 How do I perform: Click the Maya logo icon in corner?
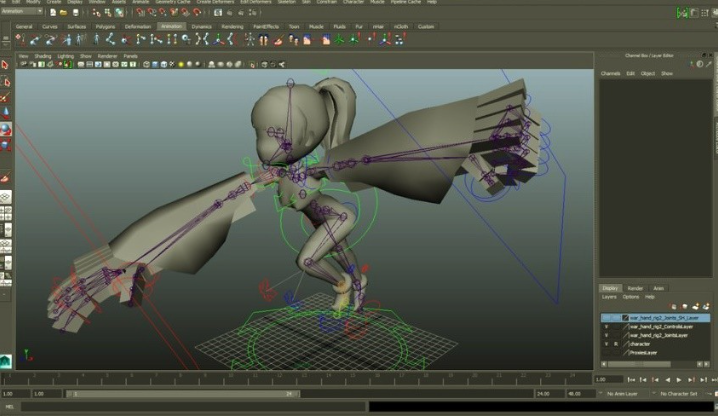[5, 361]
